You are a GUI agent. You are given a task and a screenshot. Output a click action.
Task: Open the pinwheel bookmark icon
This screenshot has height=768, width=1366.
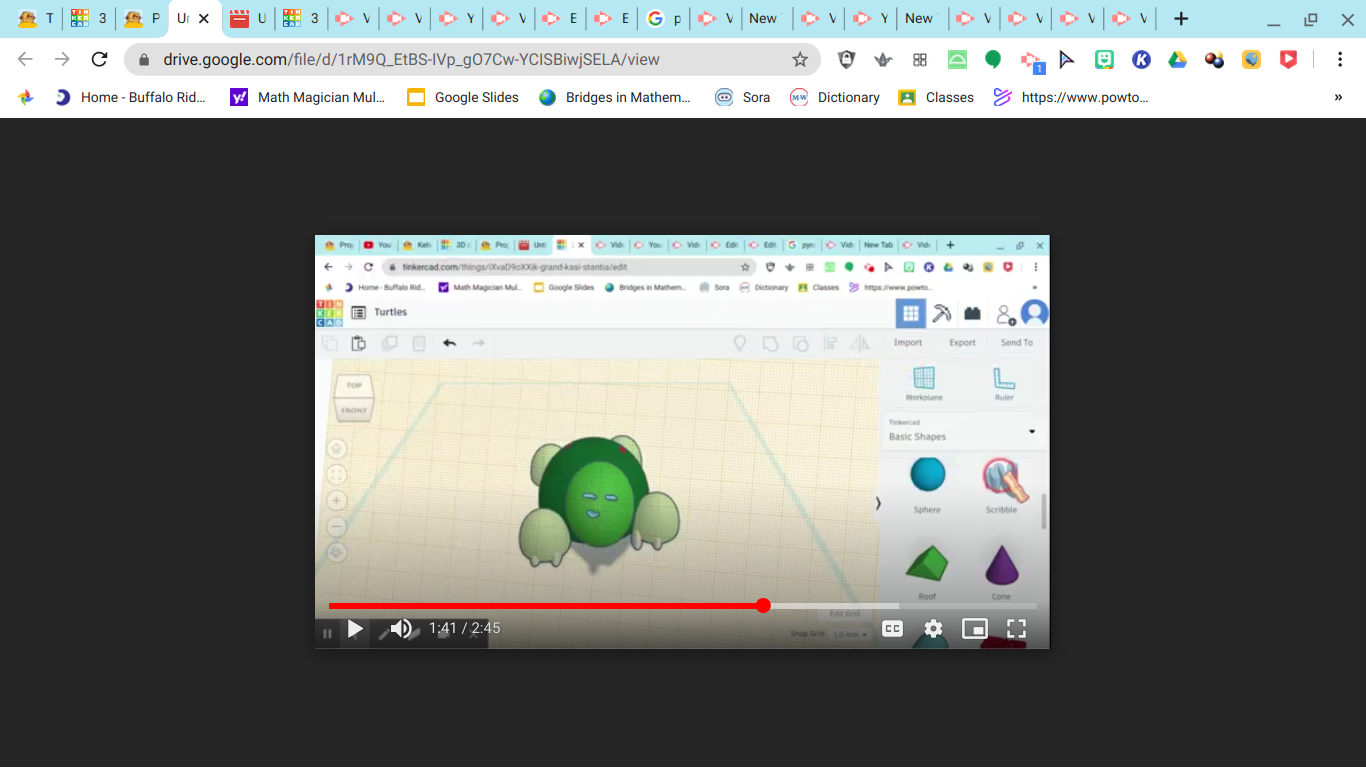tap(26, 97)
